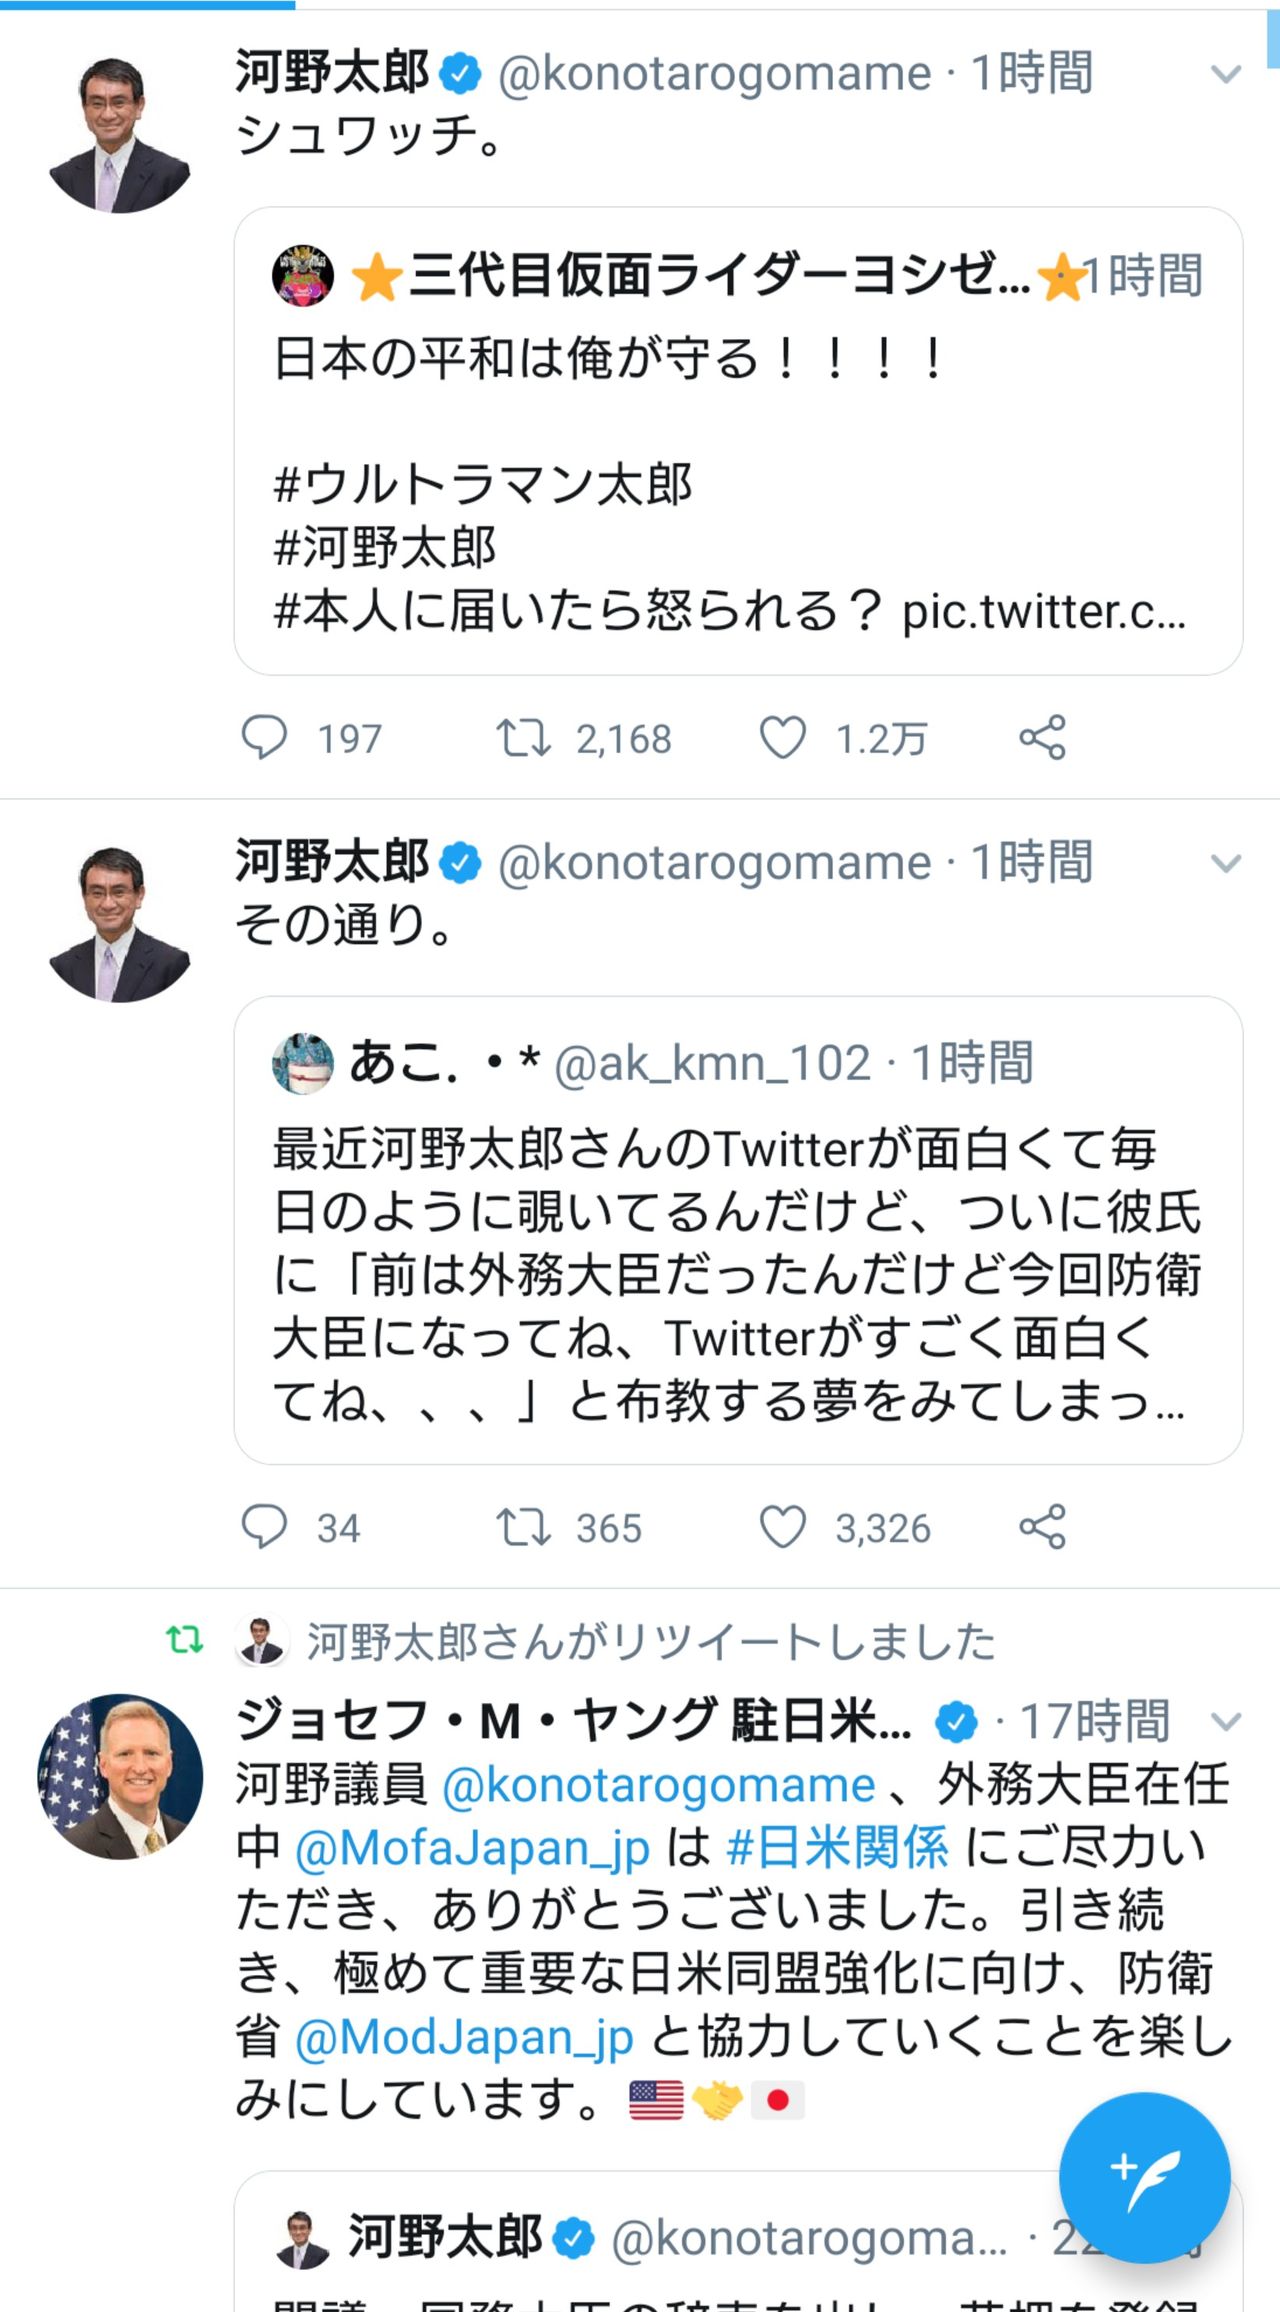Like the その通り tweet
Screen dimensions: 1280x2312
(x=782, y=1527)
